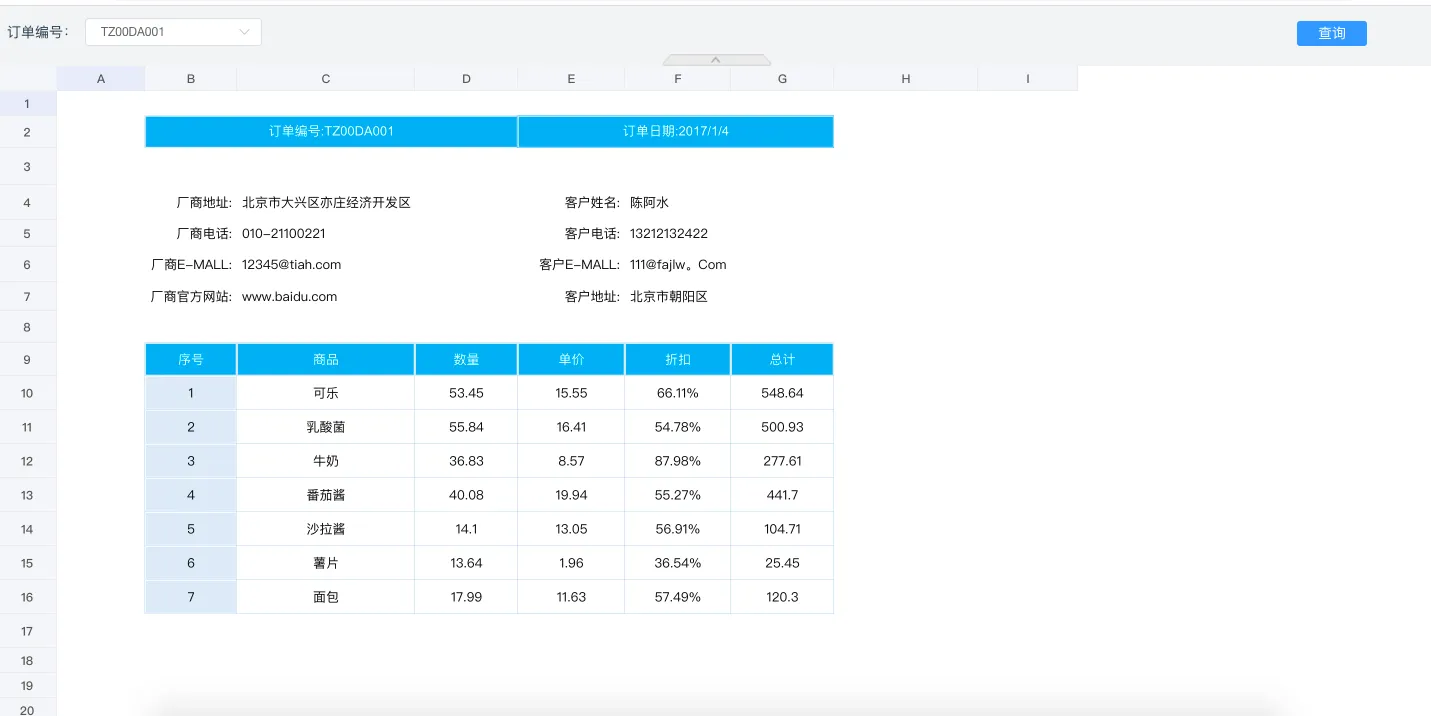Select column C header
1431x716 pixels.
tap(325, 79)
